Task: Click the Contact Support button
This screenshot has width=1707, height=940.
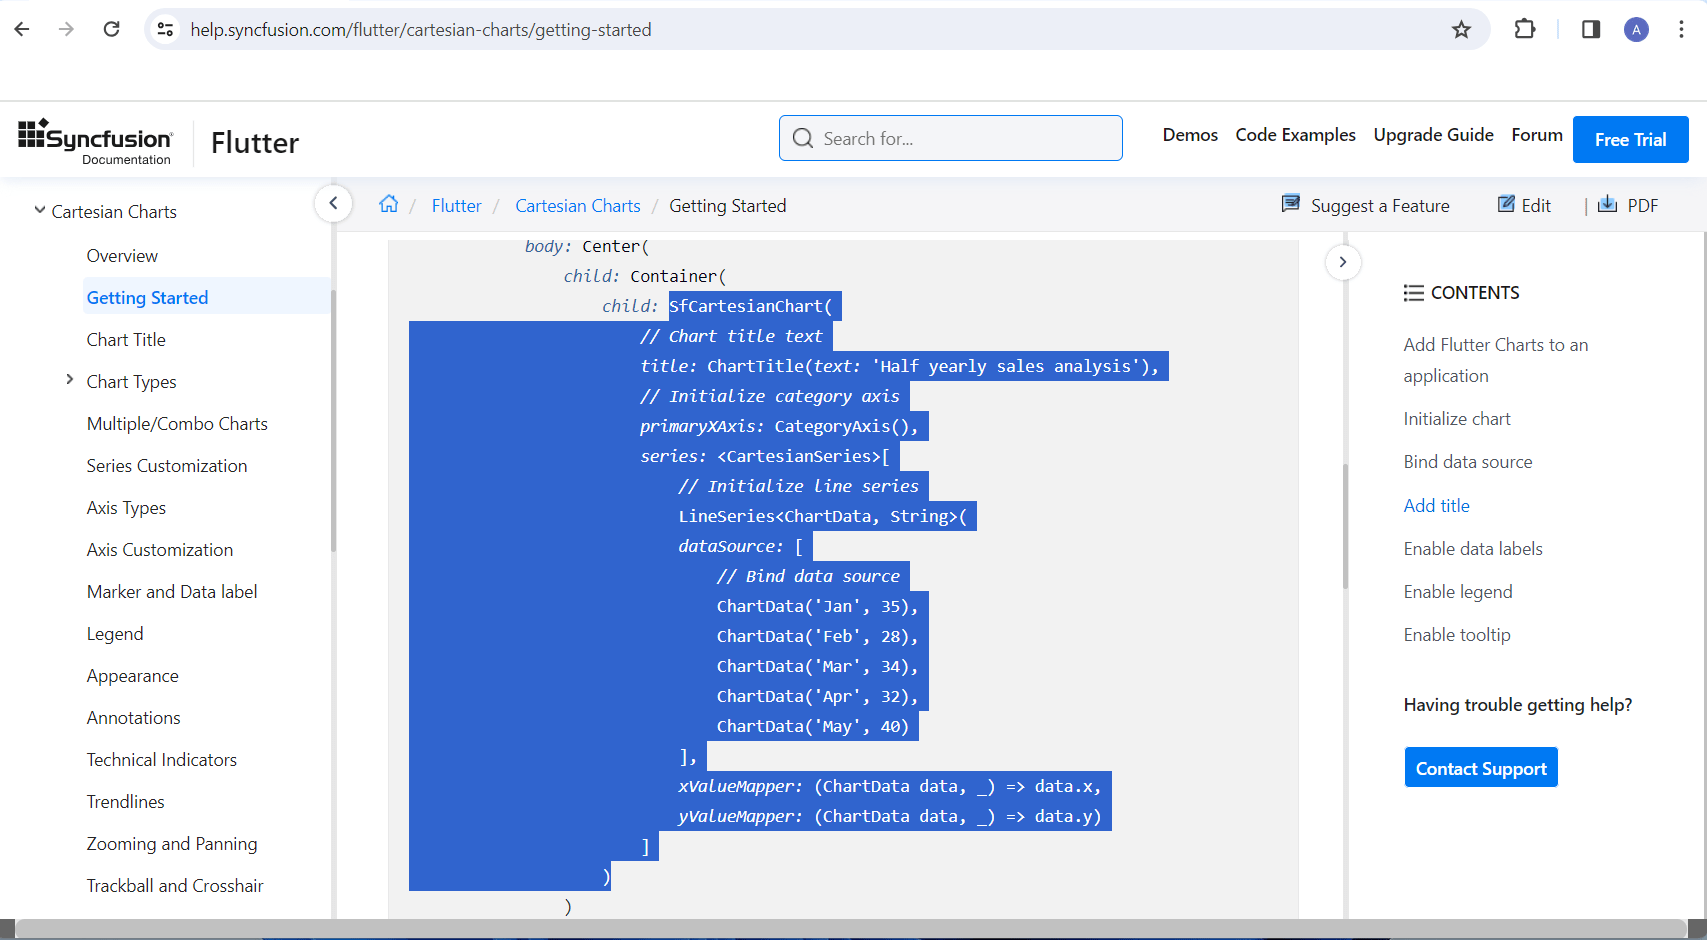Action: (x=1481, y=768)
